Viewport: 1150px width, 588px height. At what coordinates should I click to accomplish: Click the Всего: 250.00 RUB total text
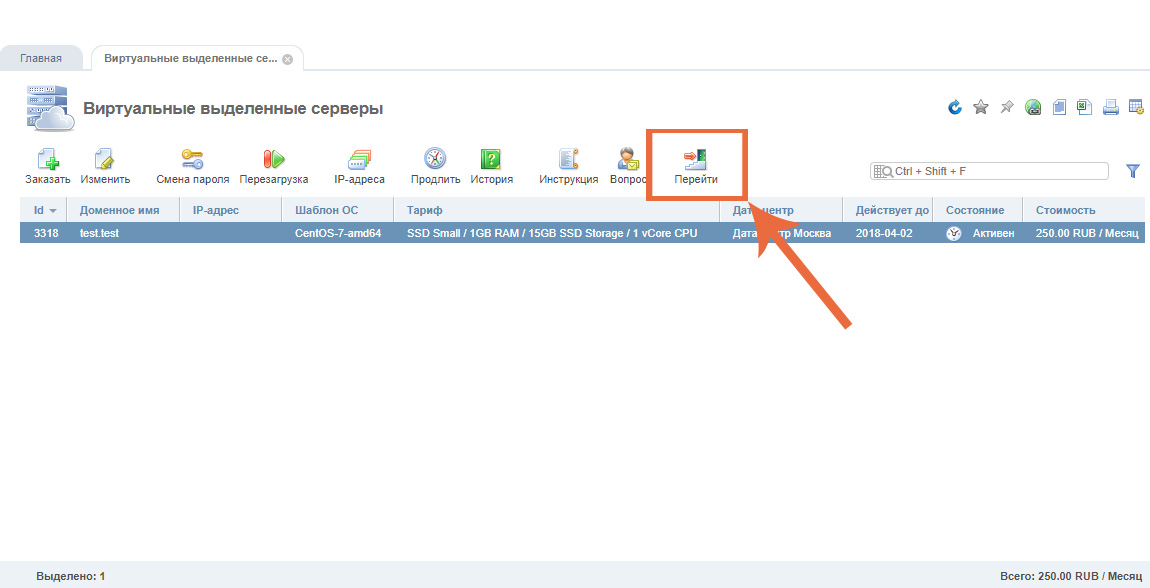click(1071, 576)
